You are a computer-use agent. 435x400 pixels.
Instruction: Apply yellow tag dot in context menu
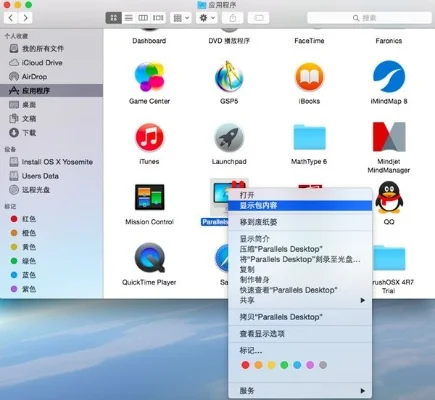coord(271,365)
